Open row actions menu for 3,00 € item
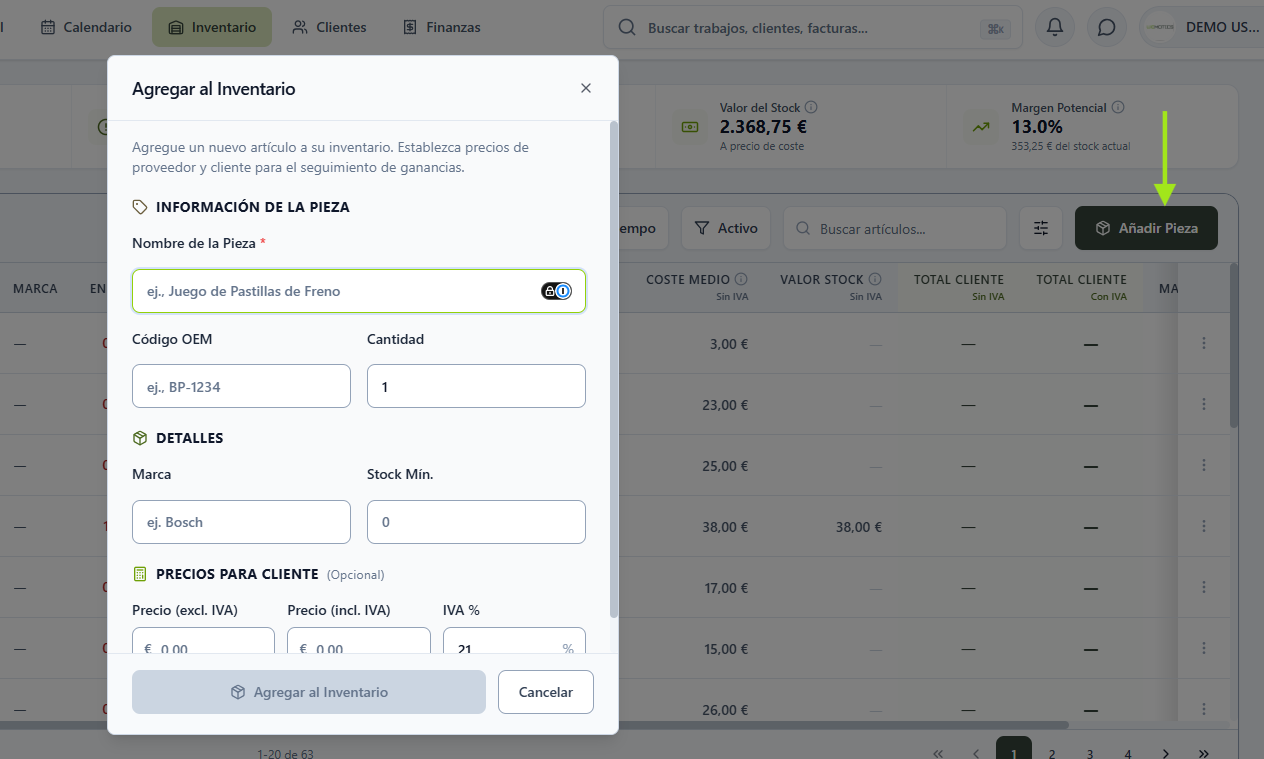1264x759 pixels. click(x=1204, y=343)
